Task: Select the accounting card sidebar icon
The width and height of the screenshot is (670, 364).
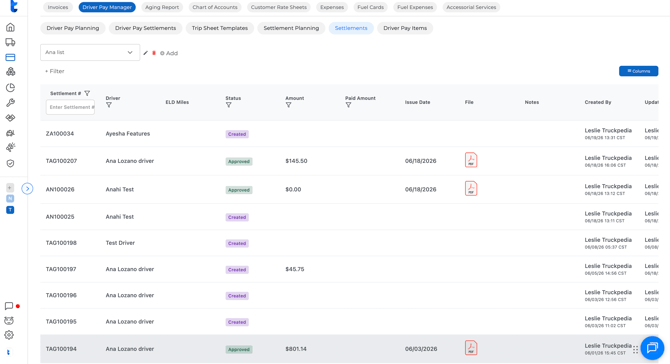Action: 10,57
